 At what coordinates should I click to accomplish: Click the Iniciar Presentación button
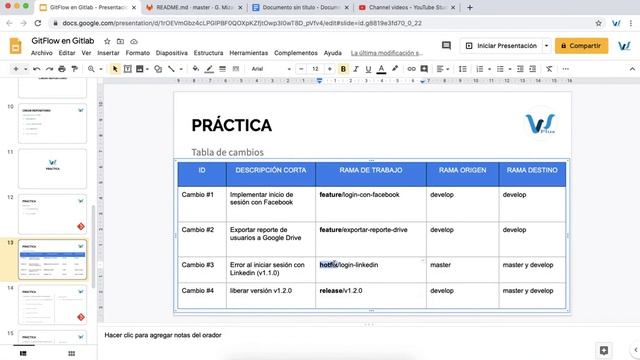(x=502, y=46)
